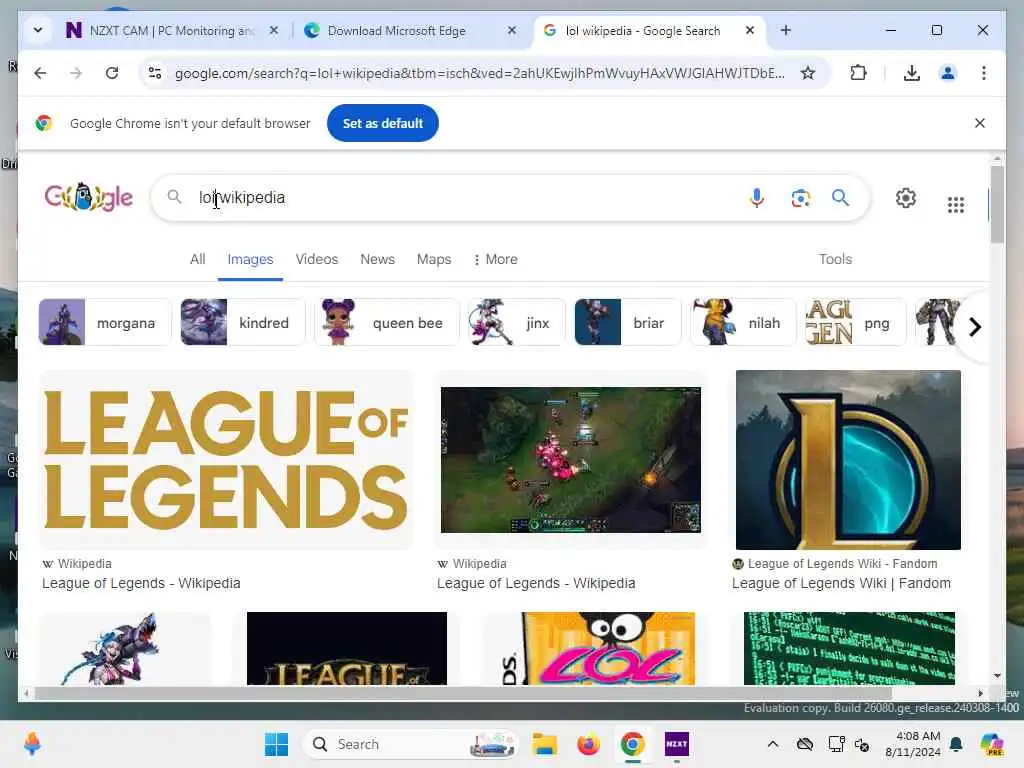Image resolution: width=1024 pixels, height=768 pixels.
Task: Open the Windows Start menu
Action: click(276, 744)
